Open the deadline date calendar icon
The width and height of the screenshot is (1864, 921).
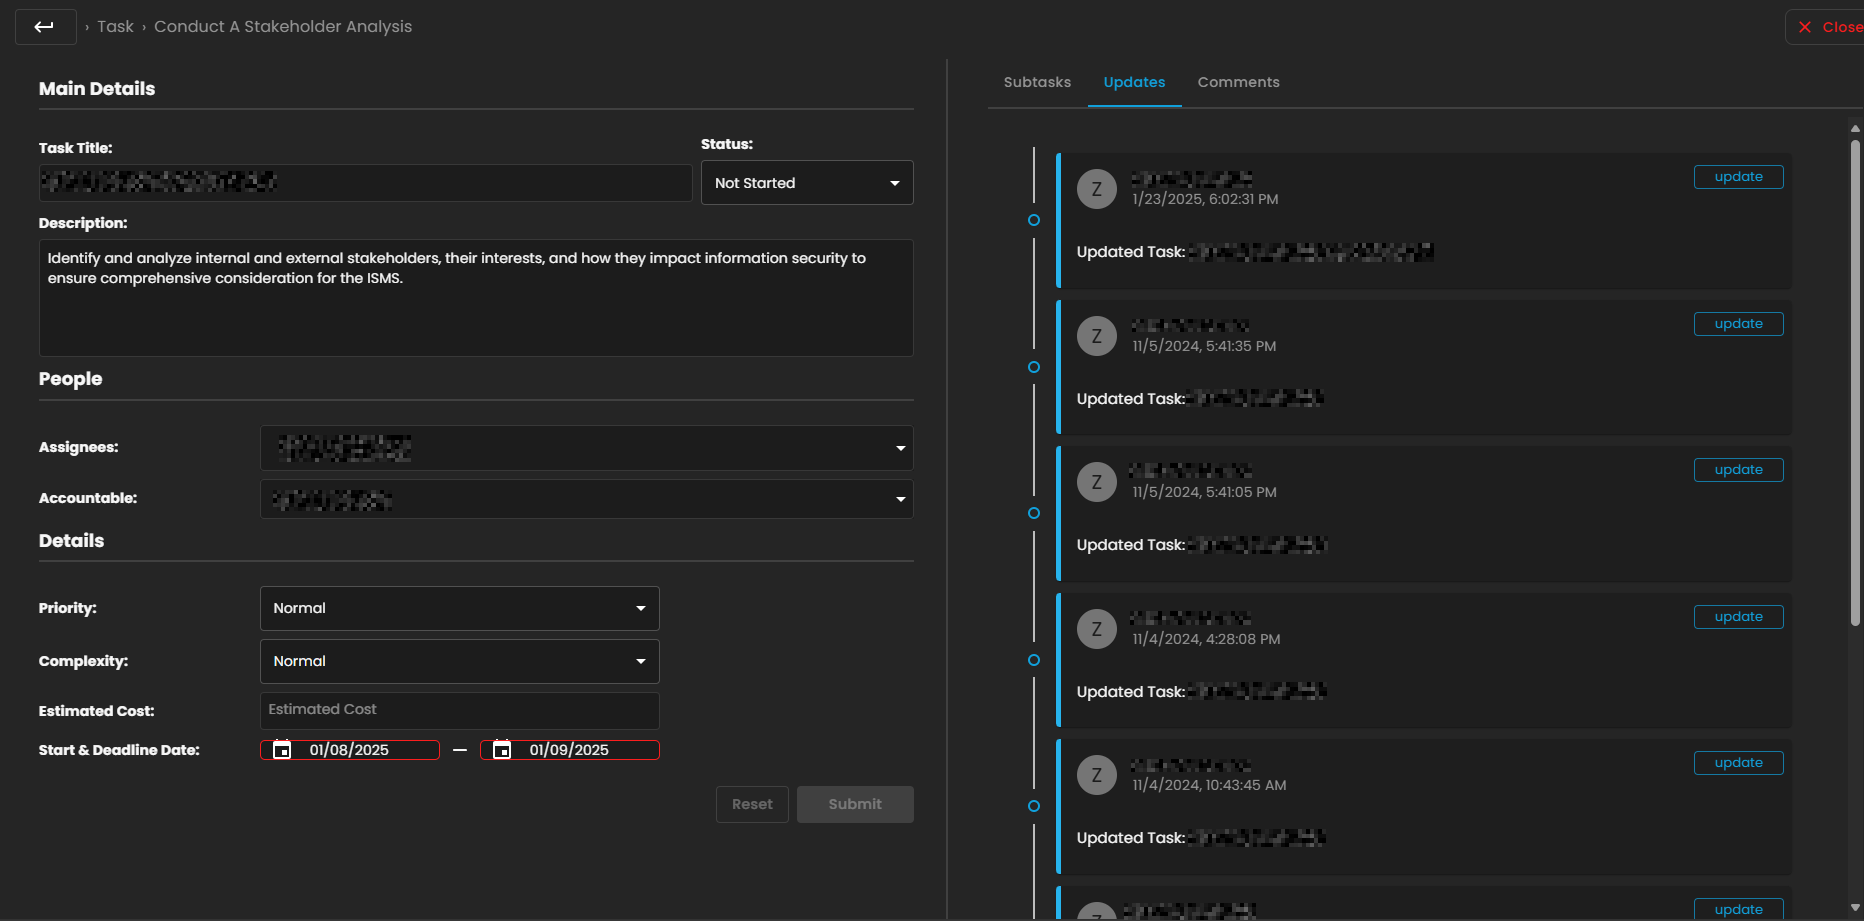[502, 750]
